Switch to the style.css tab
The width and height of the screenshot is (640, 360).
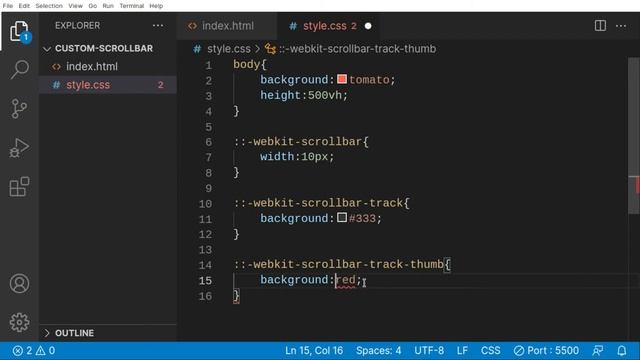pos(329,26)
